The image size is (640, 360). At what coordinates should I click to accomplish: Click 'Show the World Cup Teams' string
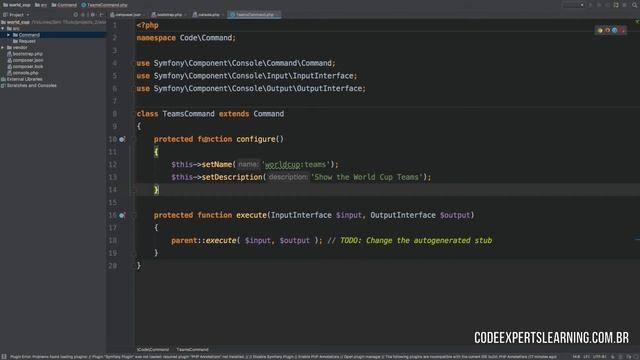tap(367, 177)
